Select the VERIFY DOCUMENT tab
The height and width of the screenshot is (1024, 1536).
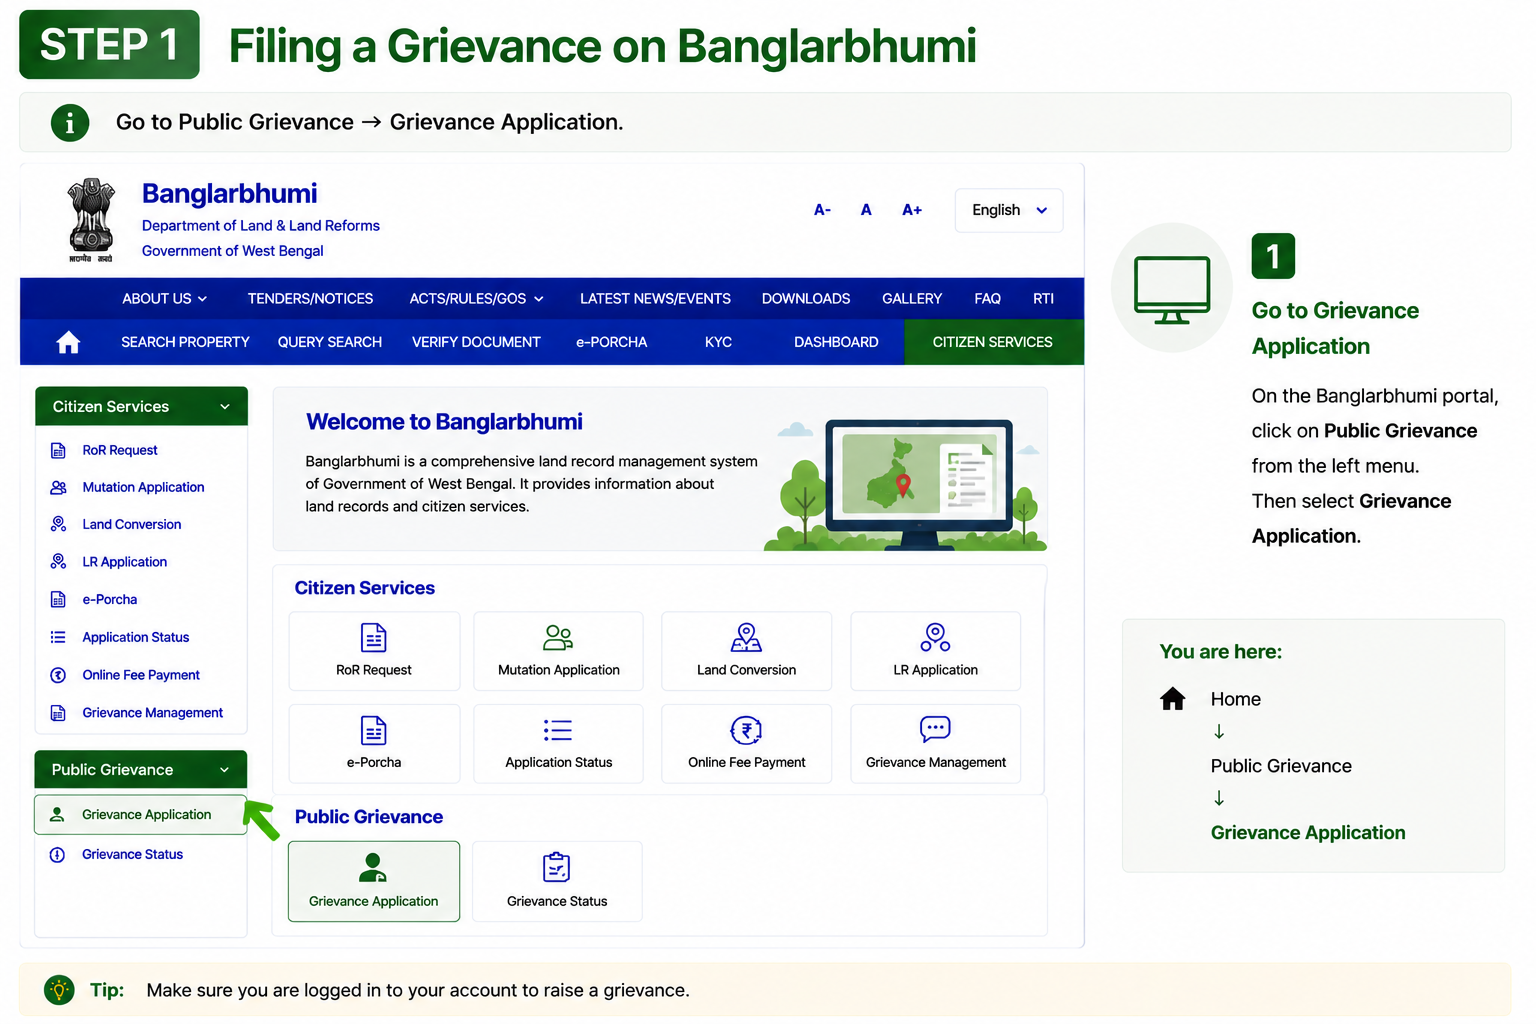click(x=476, y=342)
